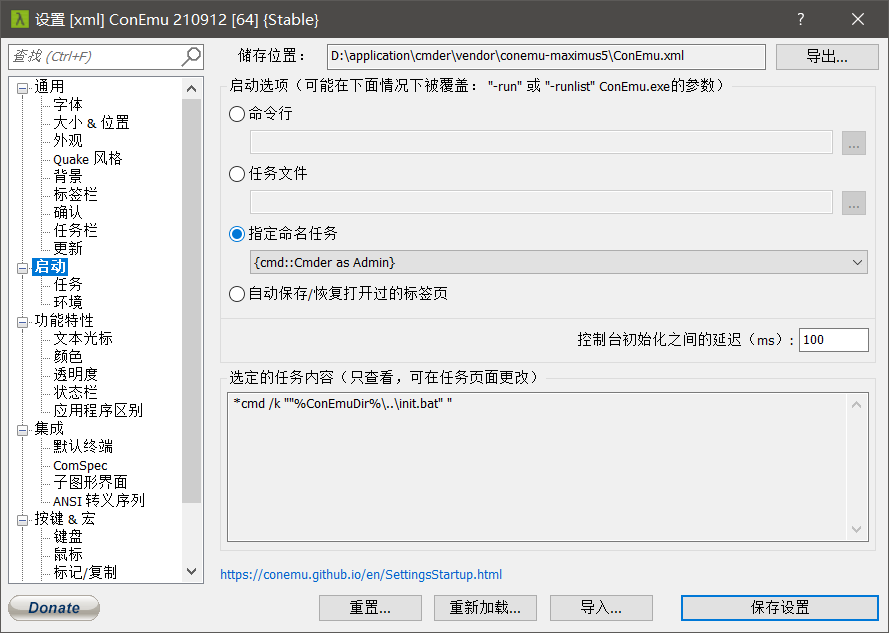Open the 标记/复制 settings page
889x633 pixels.
85,572
